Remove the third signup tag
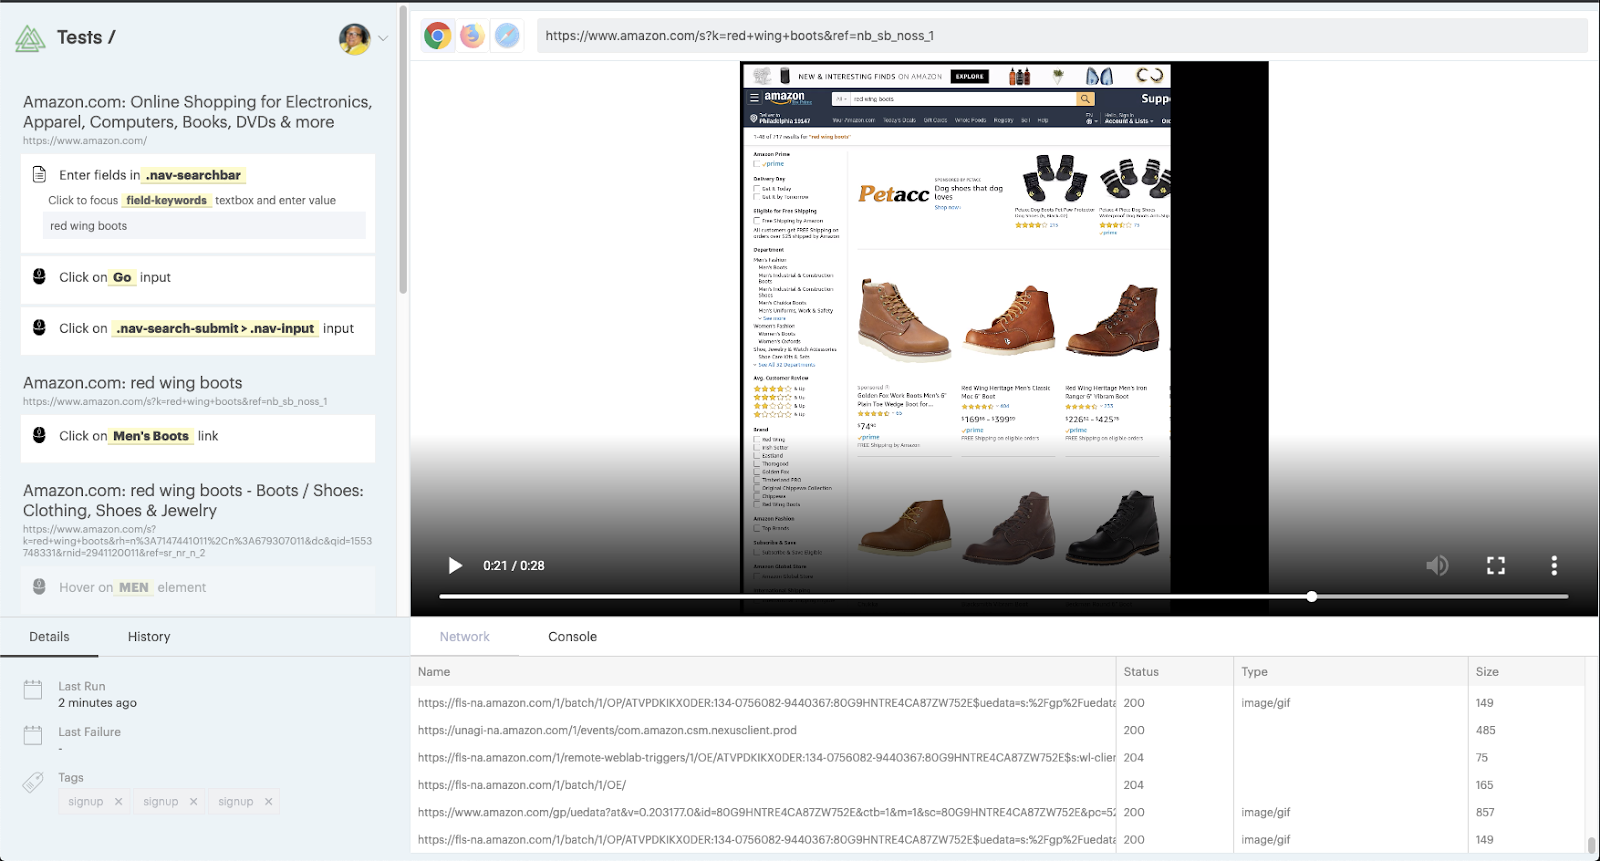Viewport: 1600px width, 861px height. point(268,802)
